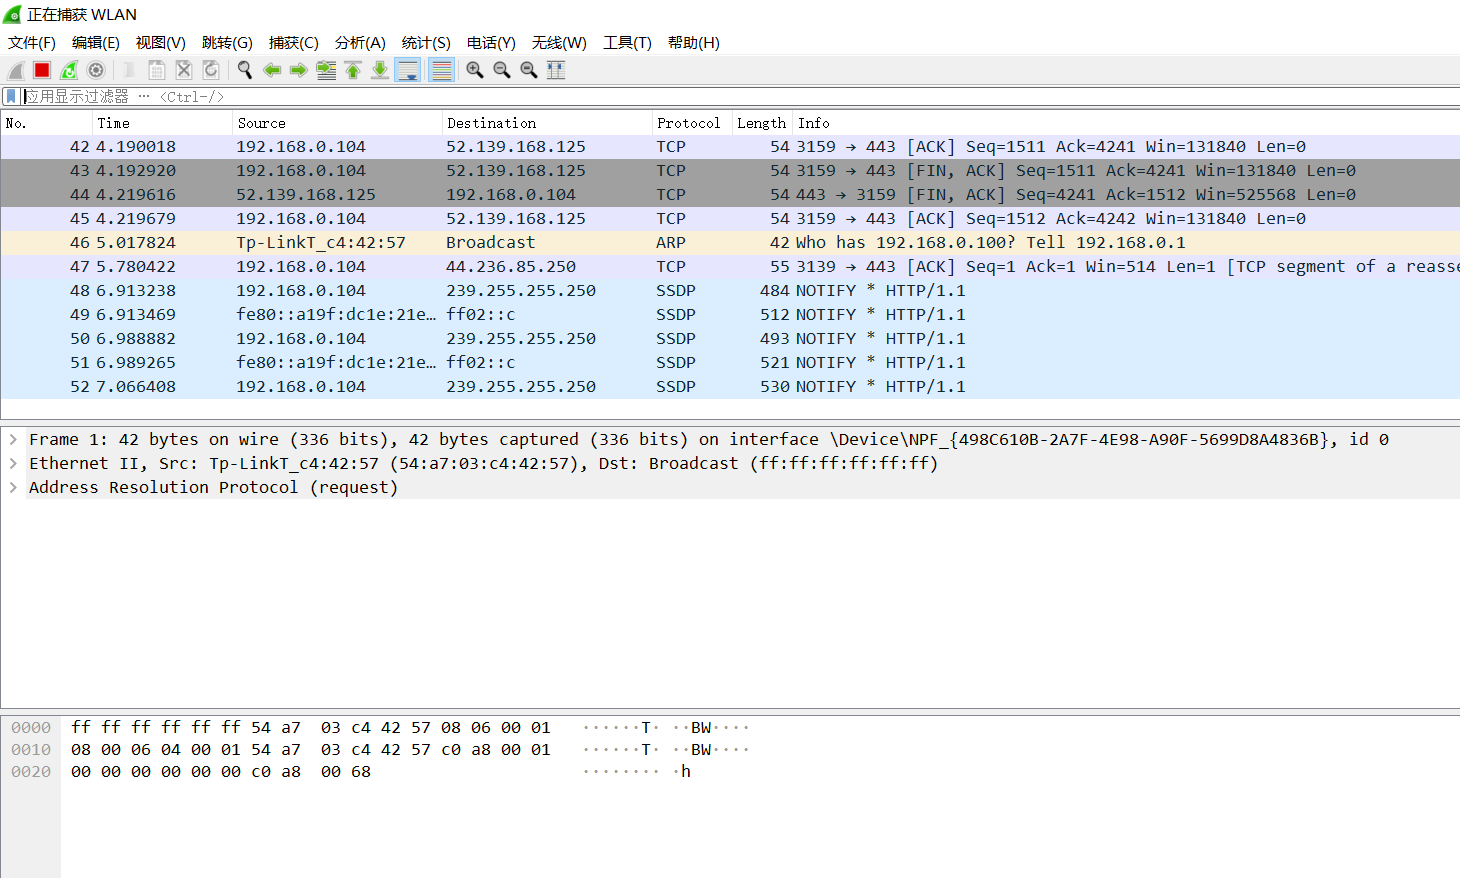Open find packet magnifier tool
Screen dimensions: 1460x878
coord(245,70)
